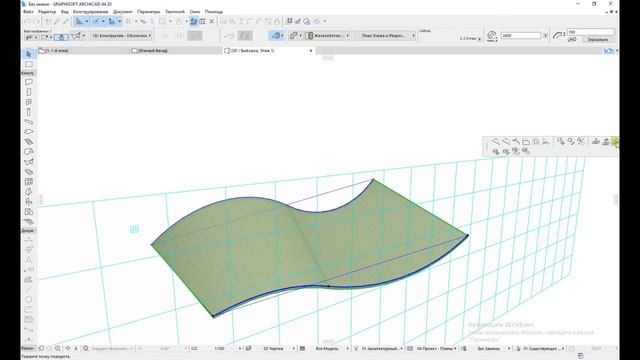Select the Column tool

click(x=29, y=112)
